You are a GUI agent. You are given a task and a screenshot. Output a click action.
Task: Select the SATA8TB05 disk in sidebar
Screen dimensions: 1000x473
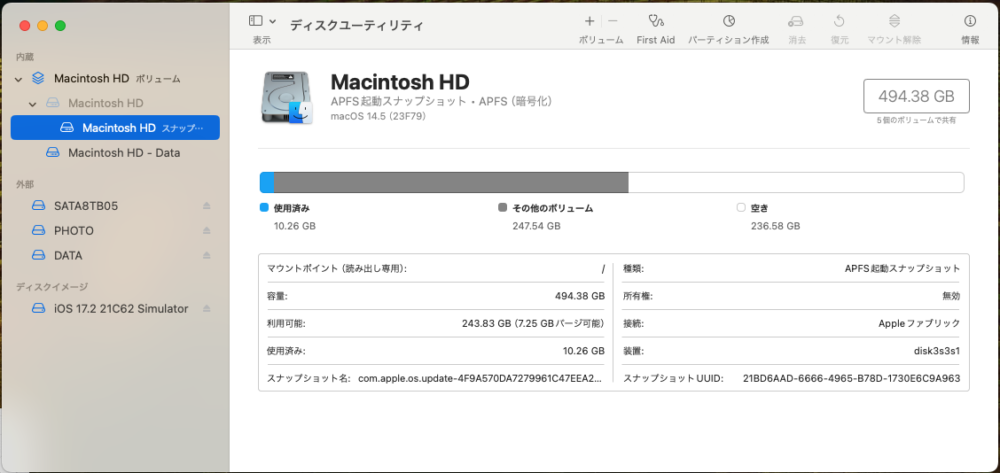pyautogui.click(x=86, y=206)
